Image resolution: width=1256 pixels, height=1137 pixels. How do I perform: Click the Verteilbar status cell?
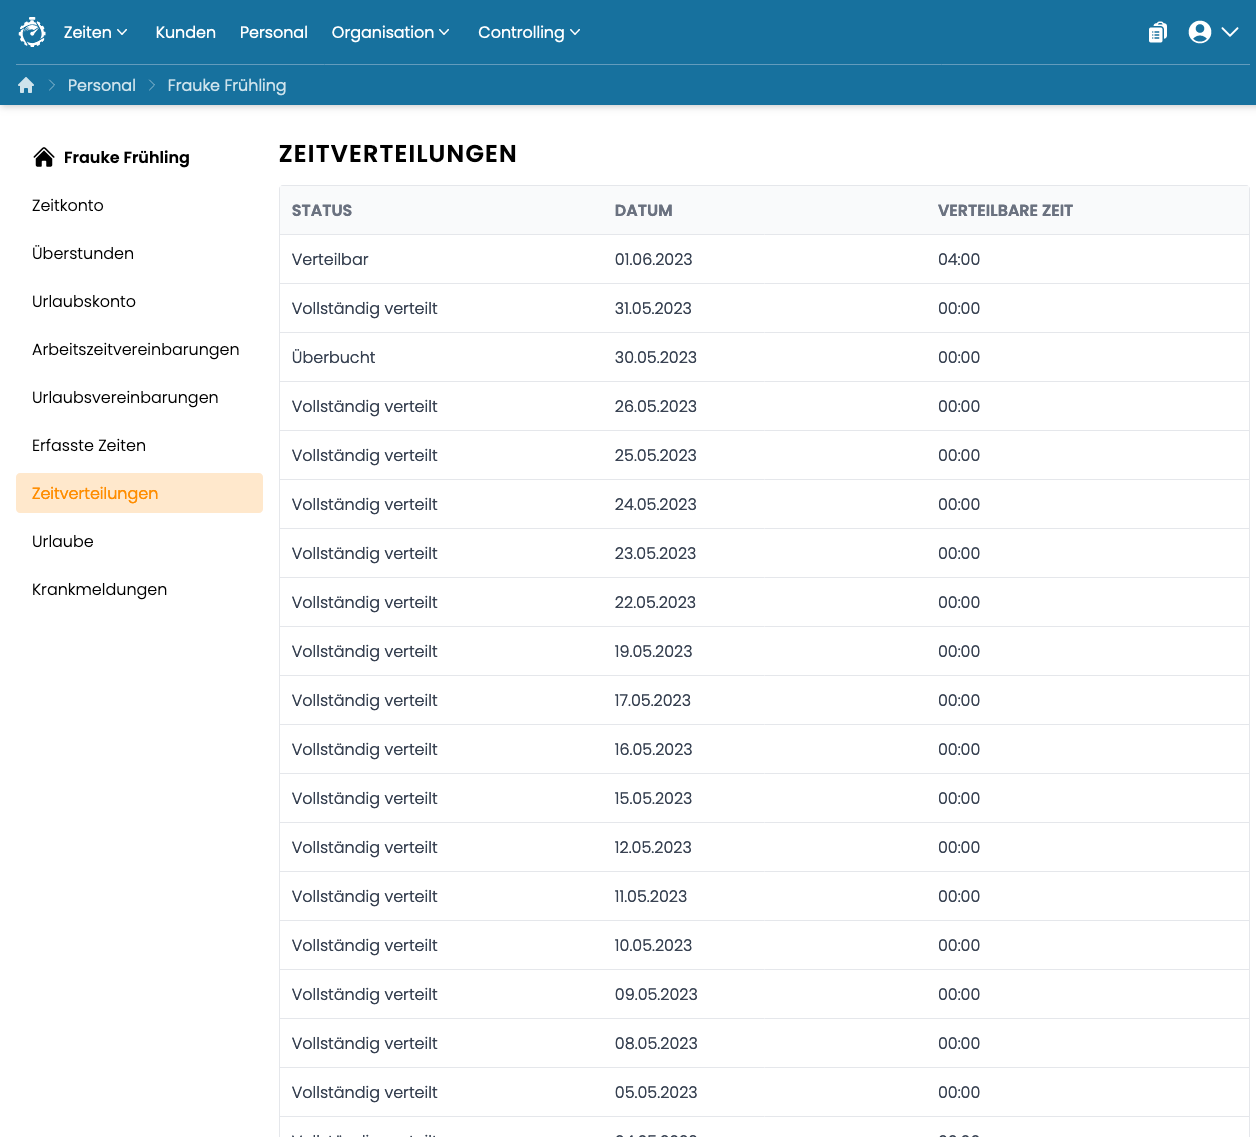click(330, 259)
